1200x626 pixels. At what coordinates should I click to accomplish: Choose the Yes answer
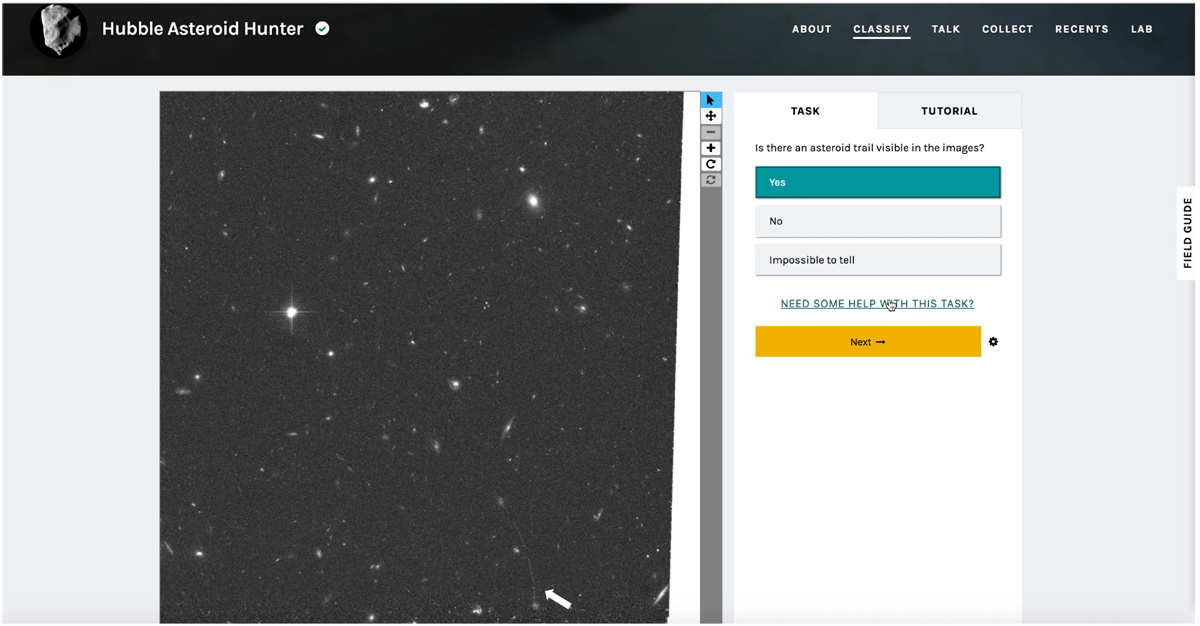pyautogui.click(x=877, y=182)
